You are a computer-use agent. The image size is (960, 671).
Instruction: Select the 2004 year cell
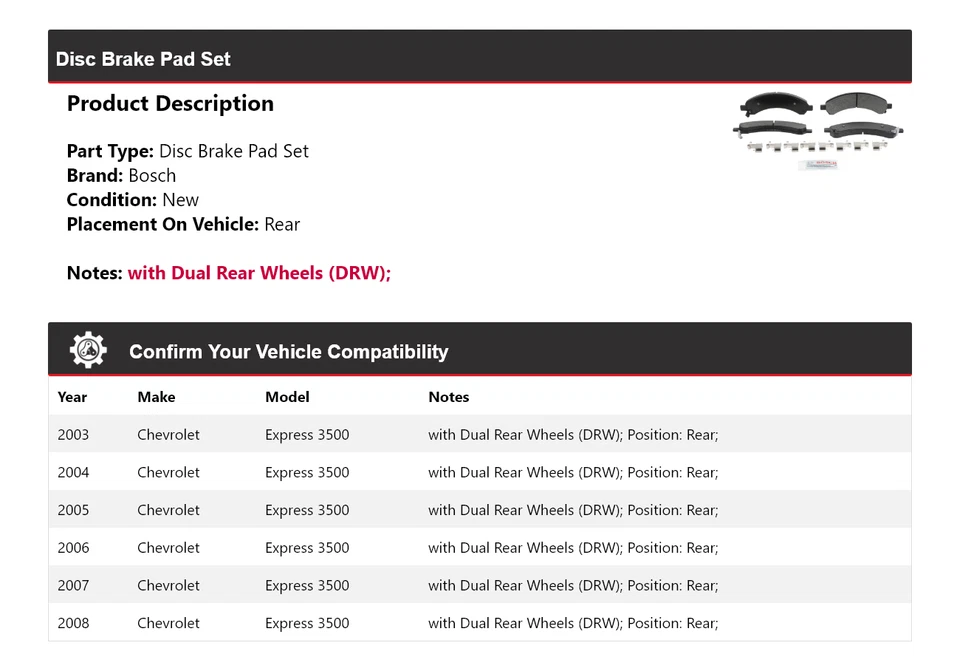click(73, 472)
